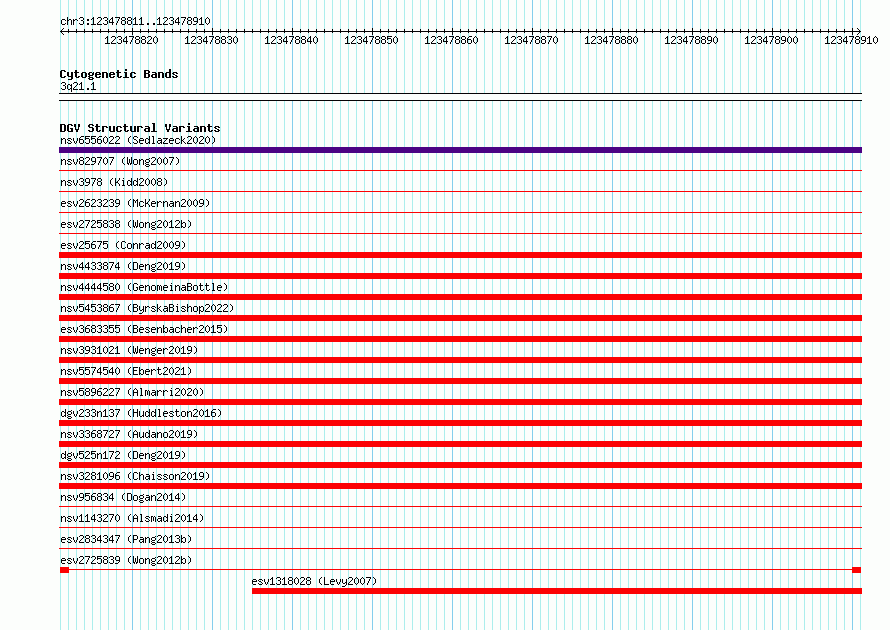Click the esv1318028 (Levy2007) label

point(314,581)
